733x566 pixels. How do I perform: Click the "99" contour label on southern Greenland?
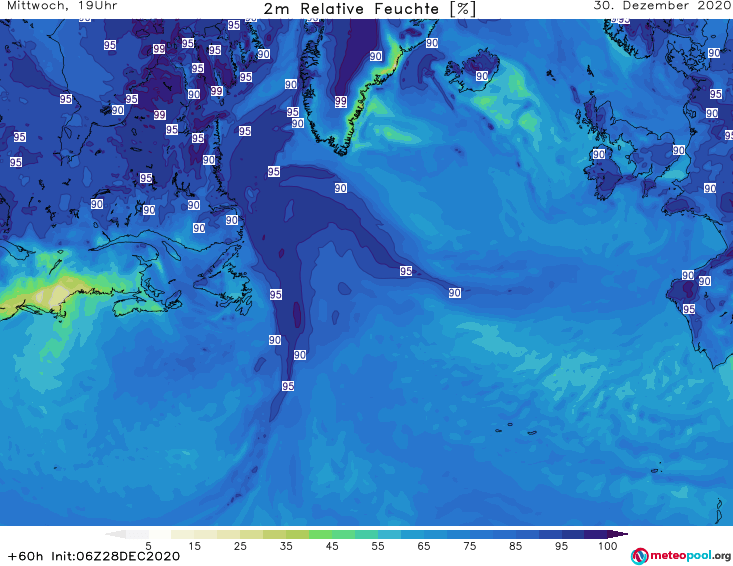341,101
